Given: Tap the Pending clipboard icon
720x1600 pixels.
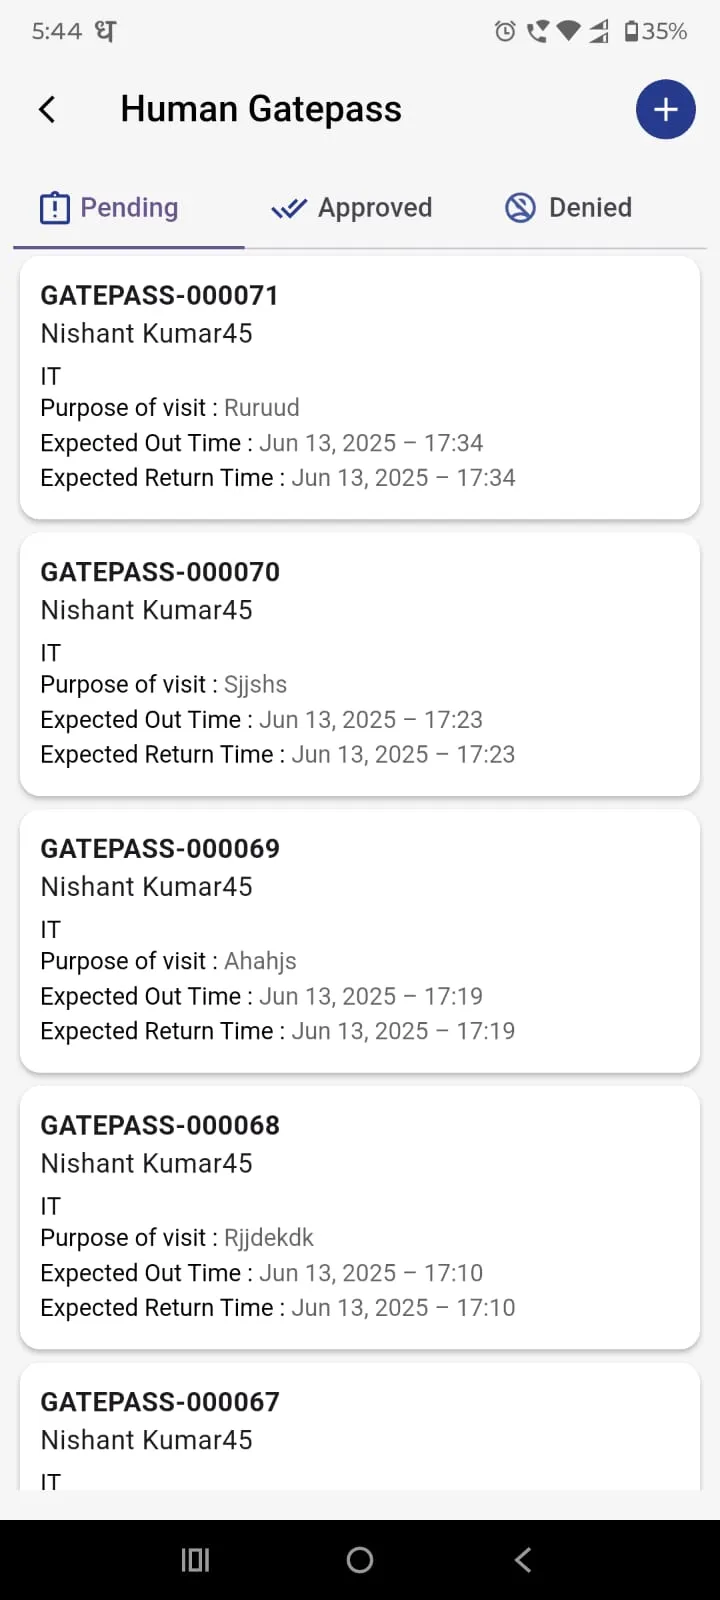Looking at the screenshot, I should (x=54, y=208).
